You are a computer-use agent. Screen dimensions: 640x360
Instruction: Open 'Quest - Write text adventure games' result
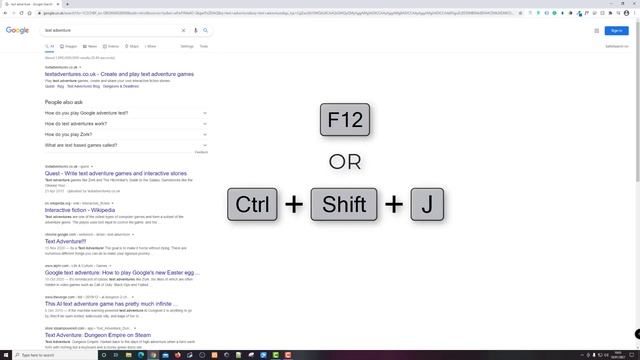(116, 173)
